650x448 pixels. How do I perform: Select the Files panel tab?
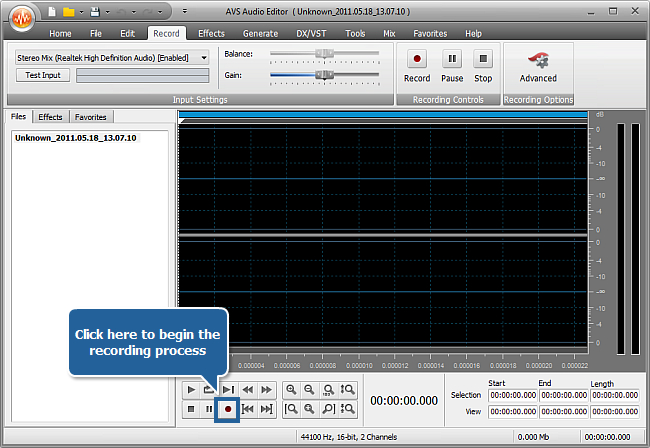coord(18,116)
